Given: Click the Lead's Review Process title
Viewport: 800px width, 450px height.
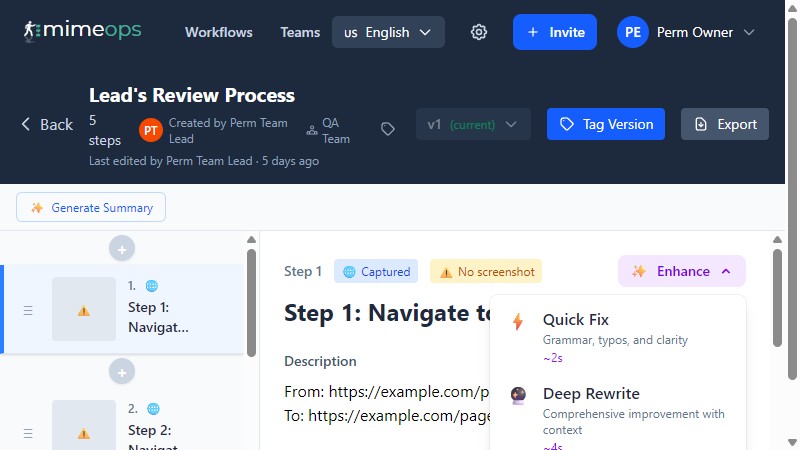Looking at the screenshot, I should 192,95.
